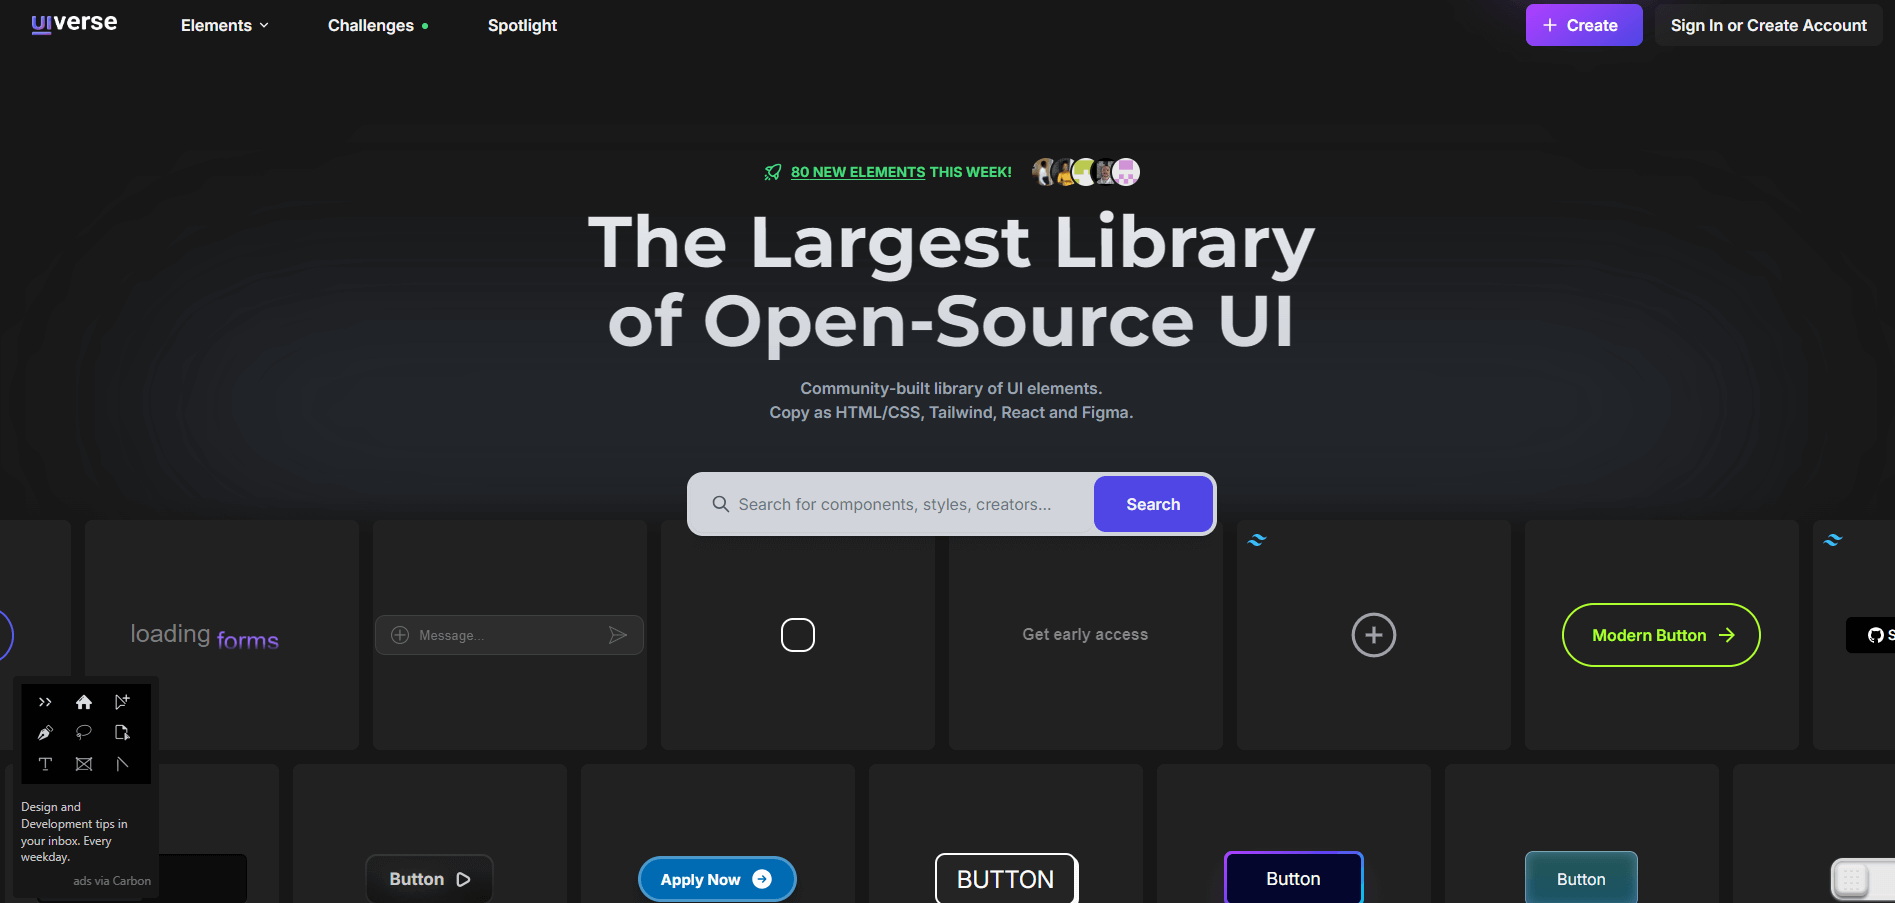1895x903 pixels.
Task: Click the green dot next to Challenges
Action: [x=425, y=26]
